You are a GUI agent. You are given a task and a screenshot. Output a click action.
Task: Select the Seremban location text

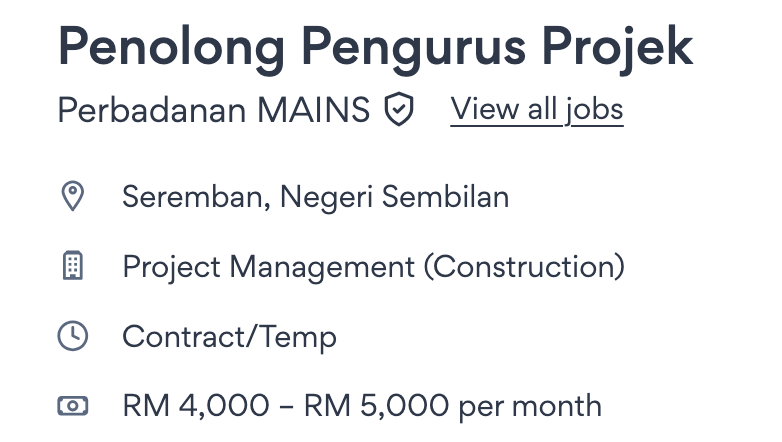[196, 196]
